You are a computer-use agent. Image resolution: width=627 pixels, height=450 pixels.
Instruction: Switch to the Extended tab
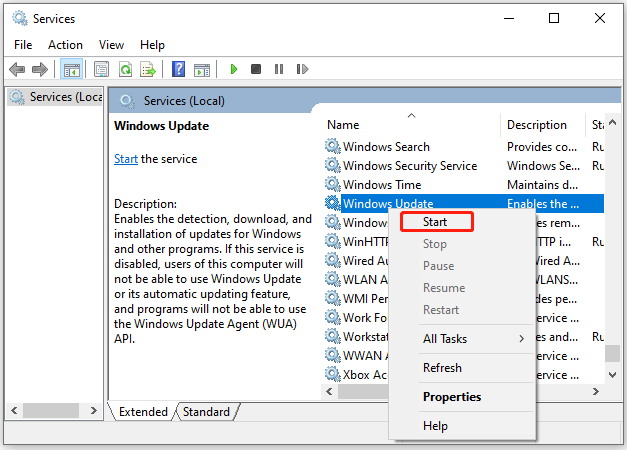click(x=143, y=412)
